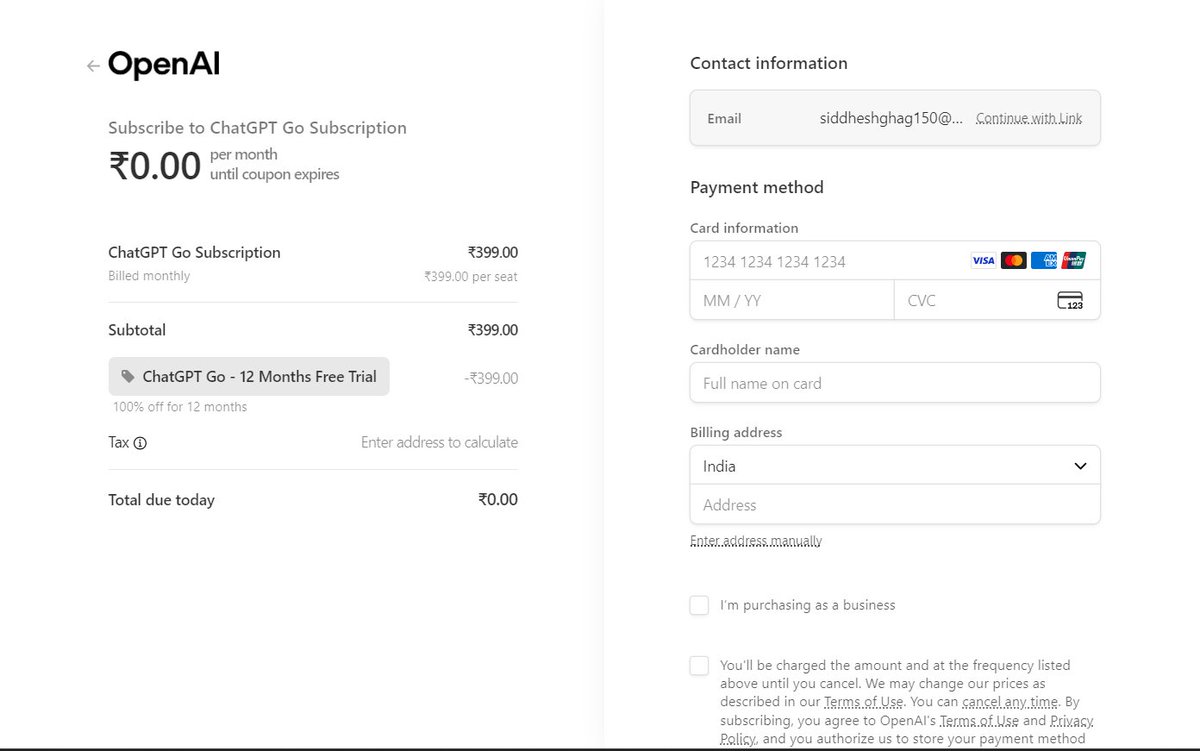Click Subscribe to ChatGPT Go Subscription heading
The width and height of the screenshot is (1200, 751).
pyautogui.click(x=257, y=128)
